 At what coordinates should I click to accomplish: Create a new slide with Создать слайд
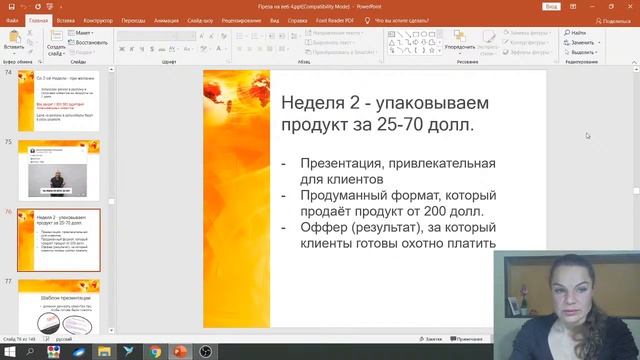click(x=56, y=43)
